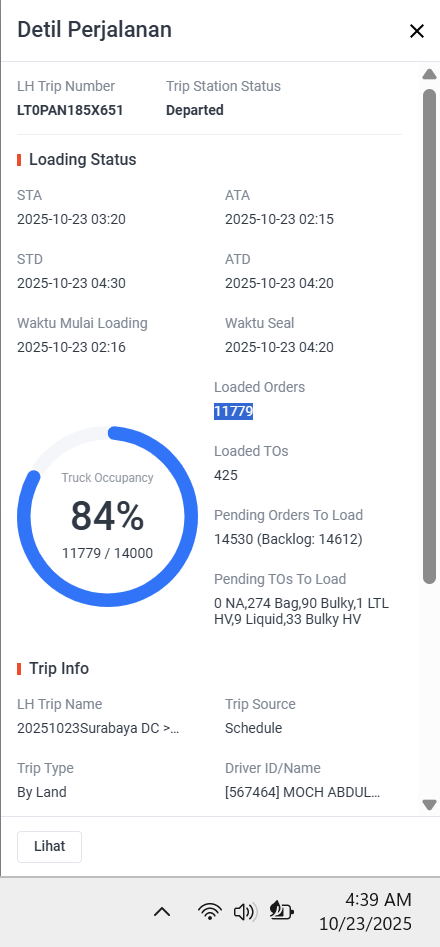This screenshot has width=440, height=947.
Task: Click the truncated Driver ID/Name value
Action: 302,792
